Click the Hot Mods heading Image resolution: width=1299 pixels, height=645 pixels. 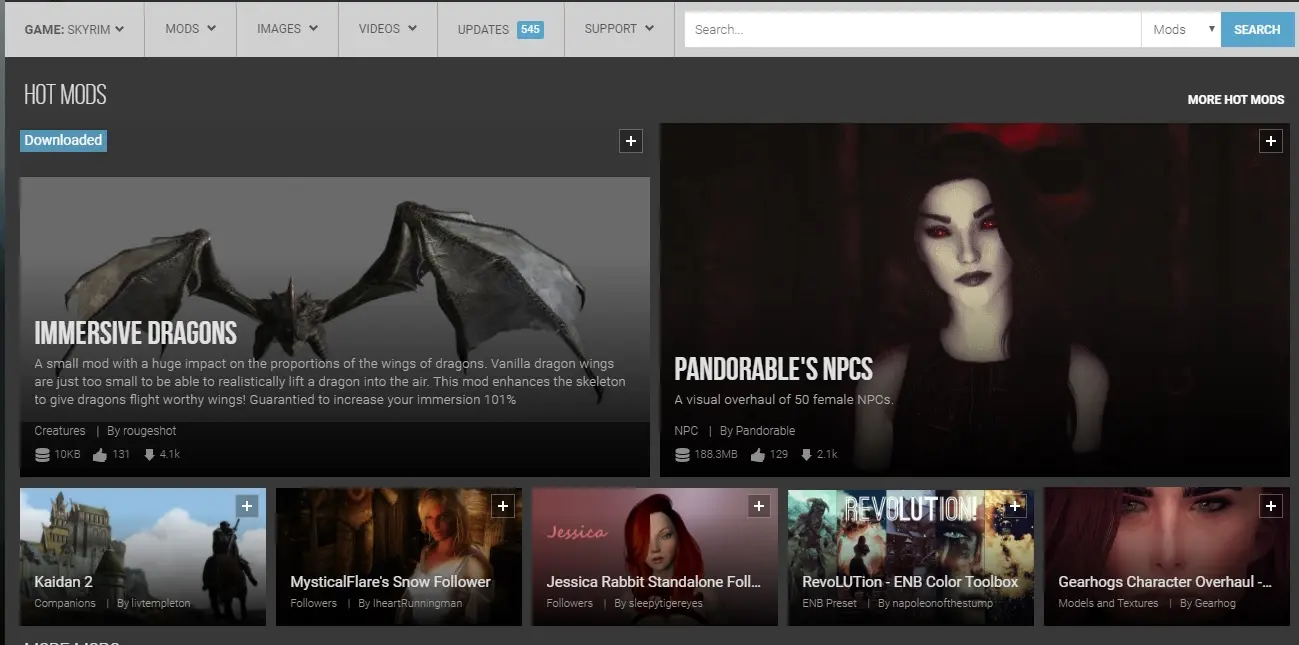tap(65, 95)
